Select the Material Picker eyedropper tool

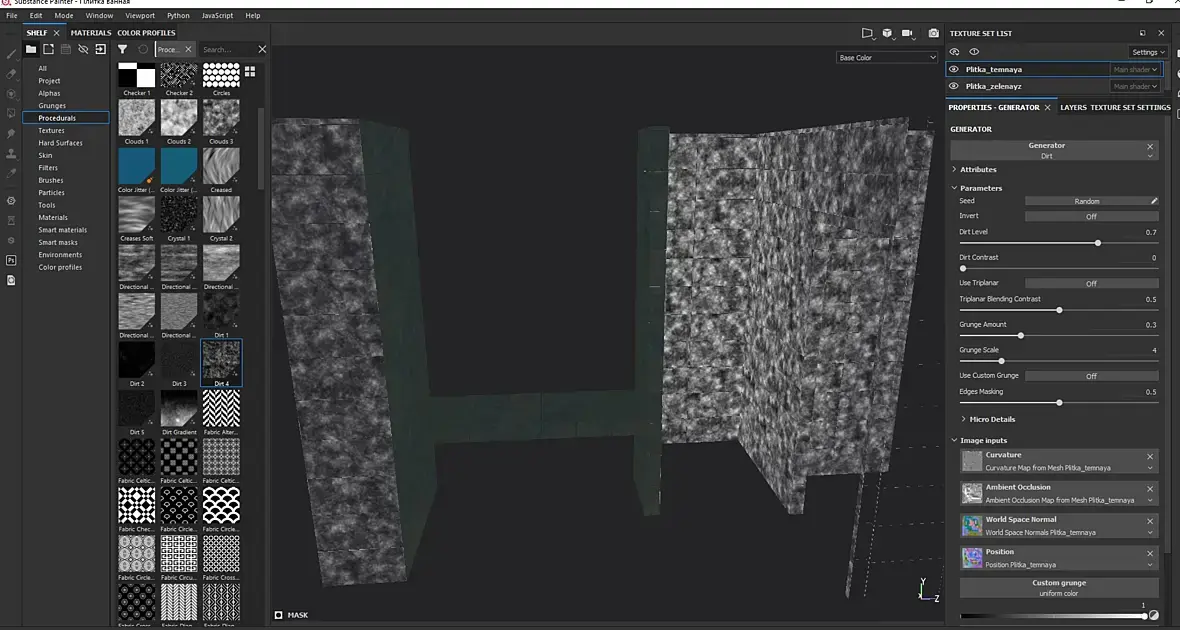(11, 174)
